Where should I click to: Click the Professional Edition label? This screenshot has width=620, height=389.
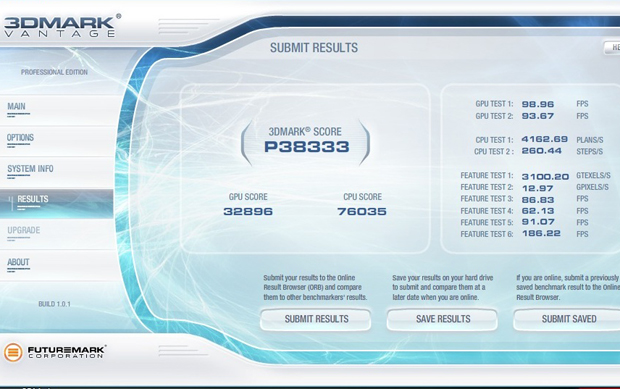click(54, 72)
